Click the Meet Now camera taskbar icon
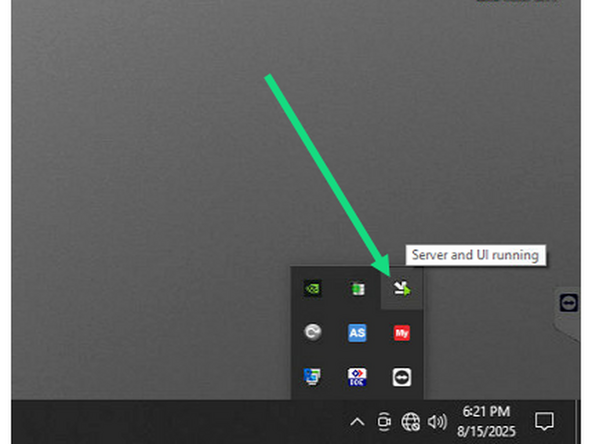Viewport: 592px width, 444px height. (x=384, y=421)
